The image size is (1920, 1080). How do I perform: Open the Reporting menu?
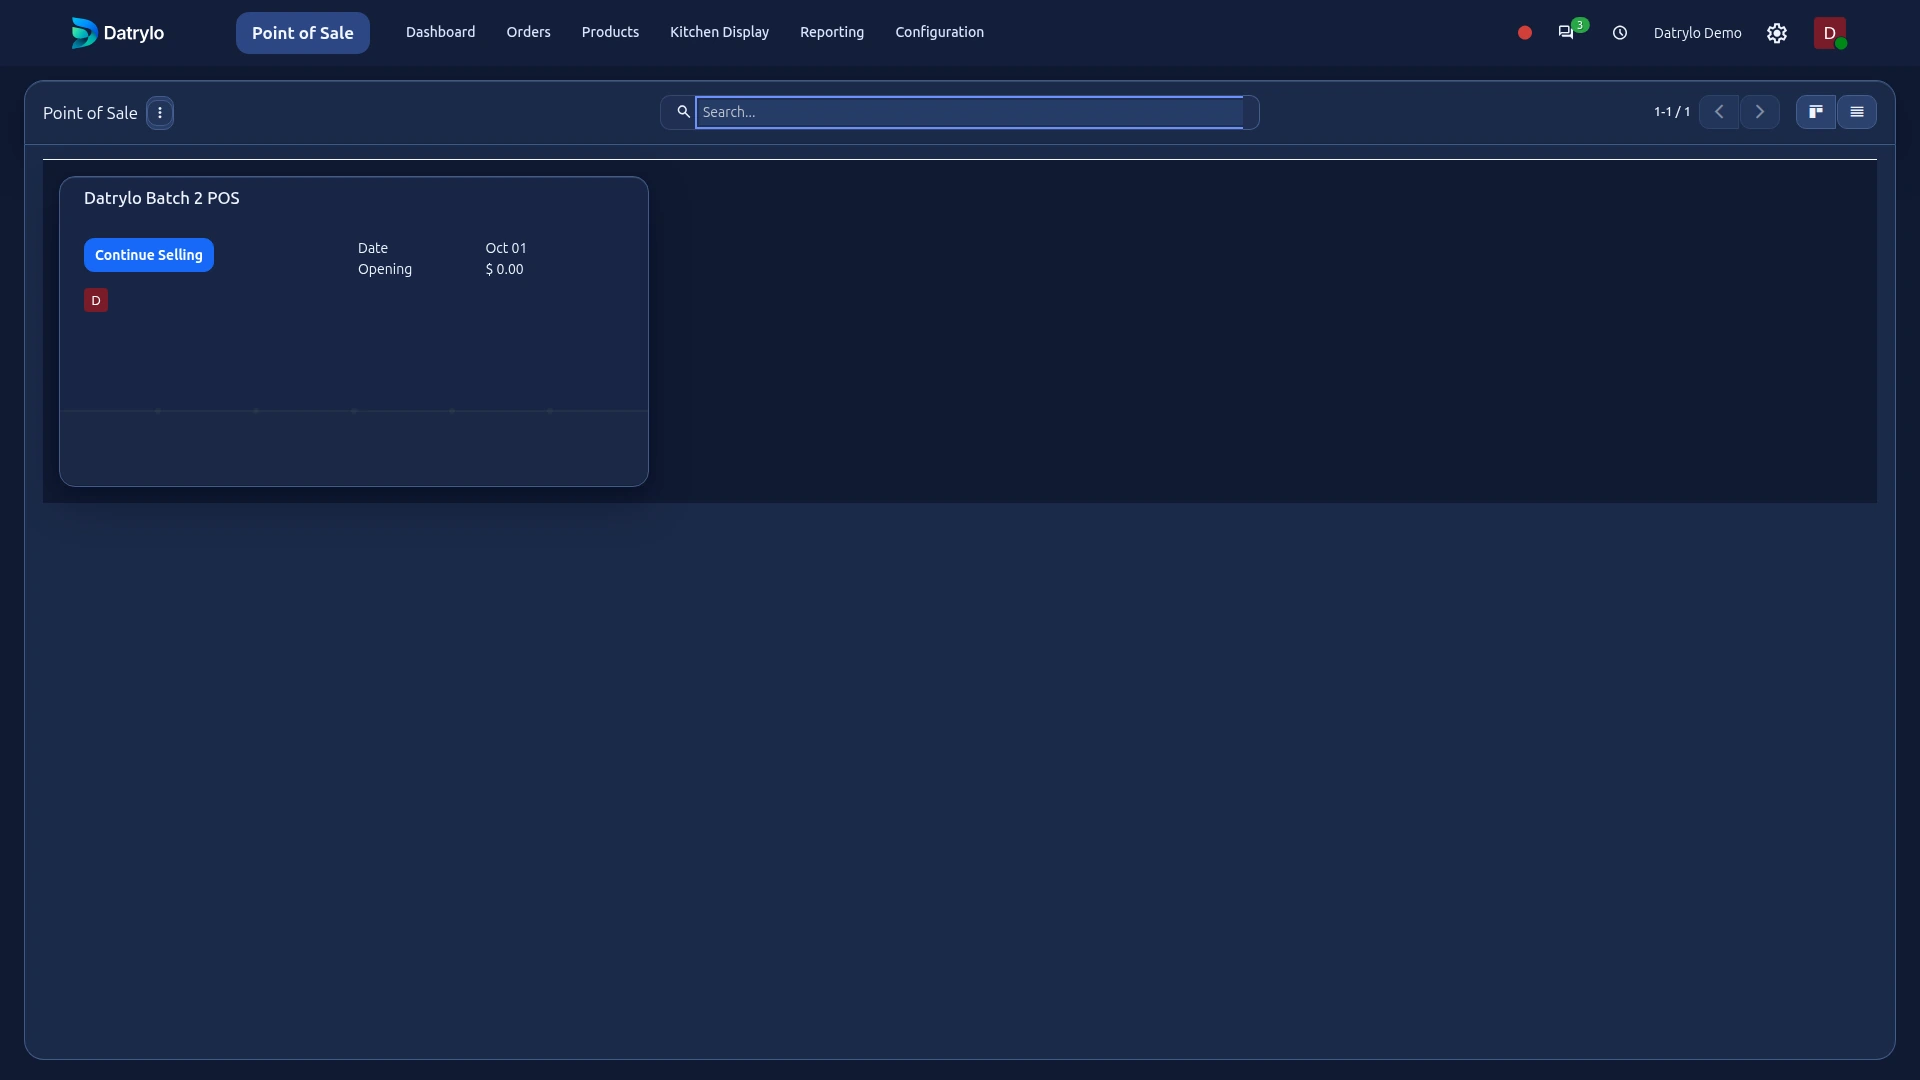pyautogui.click(x=832, y=32)
